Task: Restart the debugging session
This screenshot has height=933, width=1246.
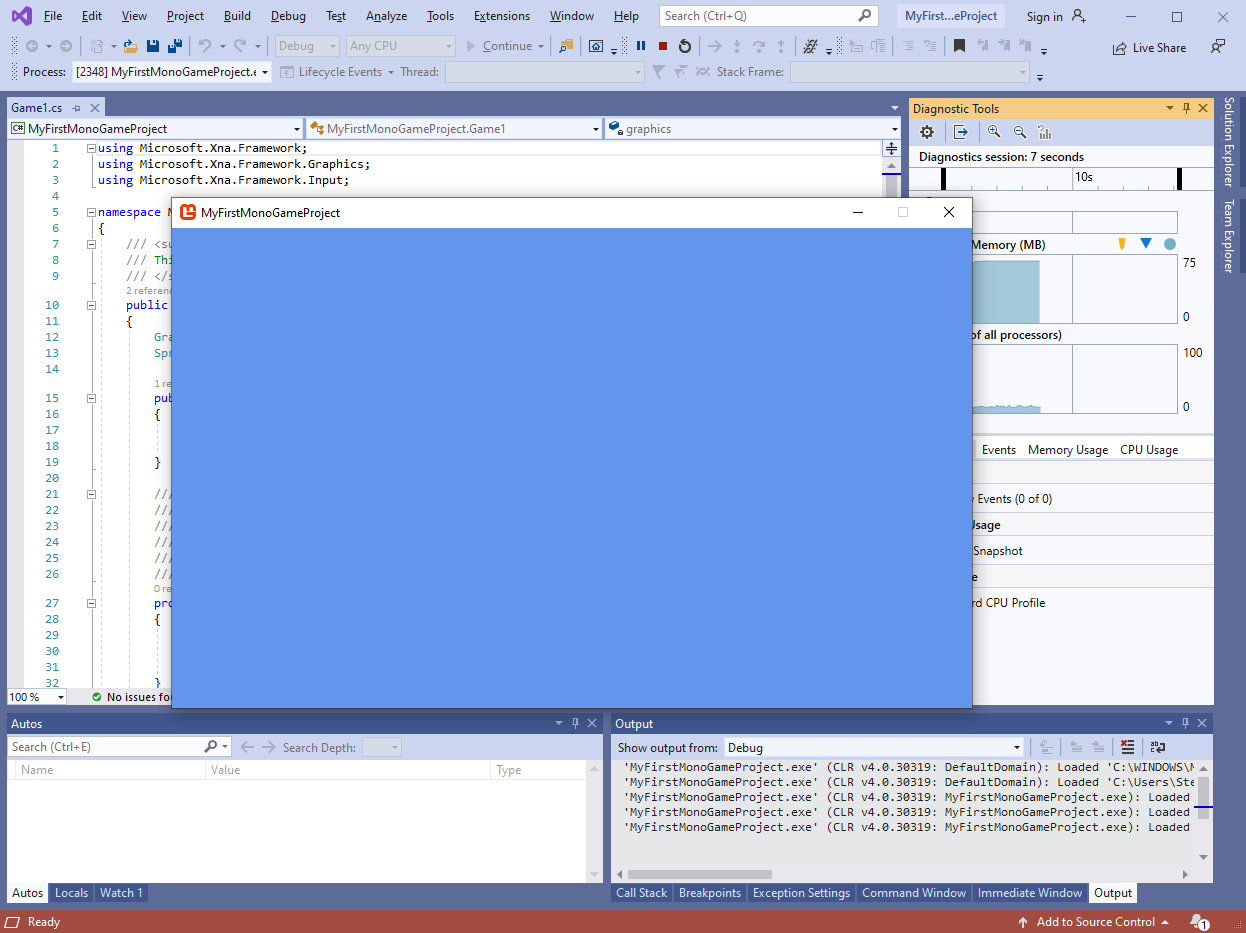Action: (685, 46)
